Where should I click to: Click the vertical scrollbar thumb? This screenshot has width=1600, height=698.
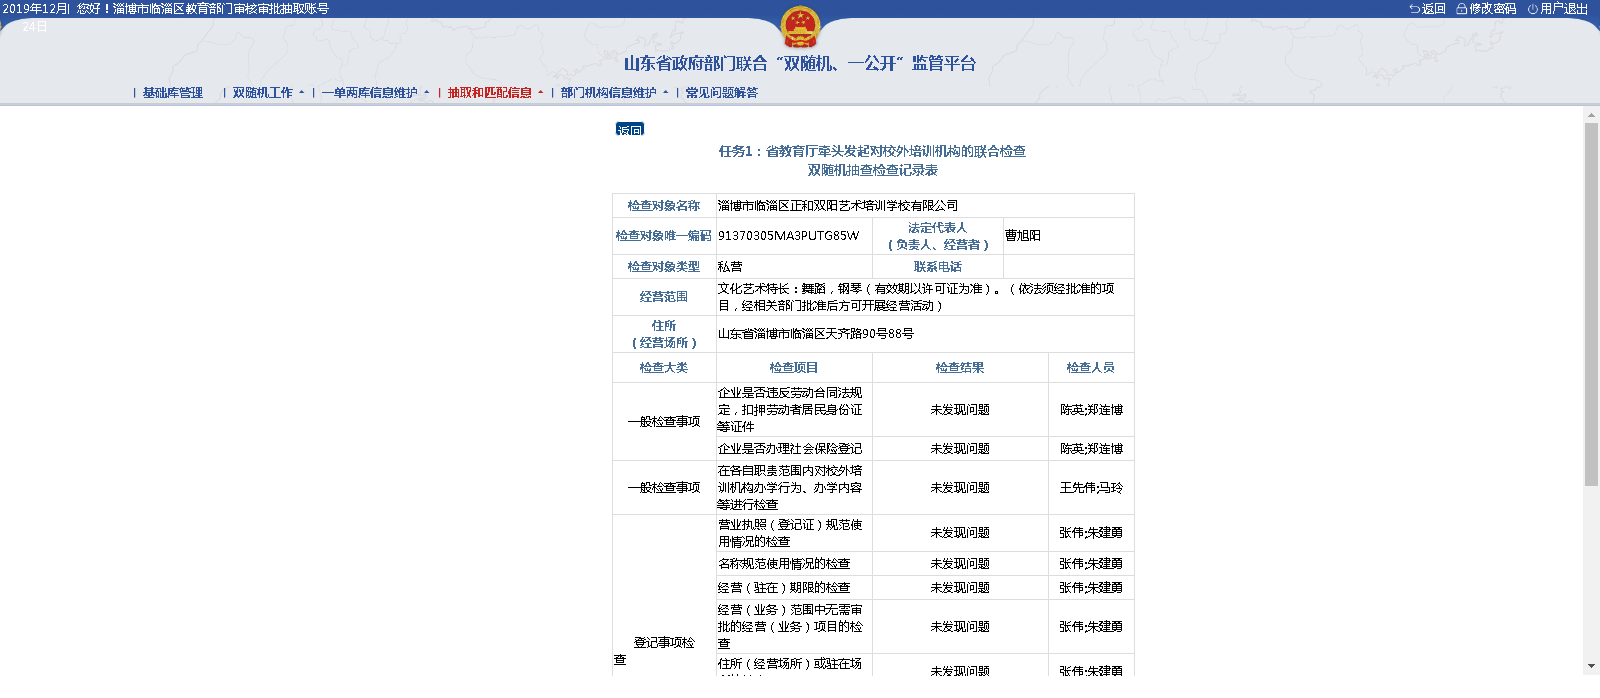(x=1591, y=300)
